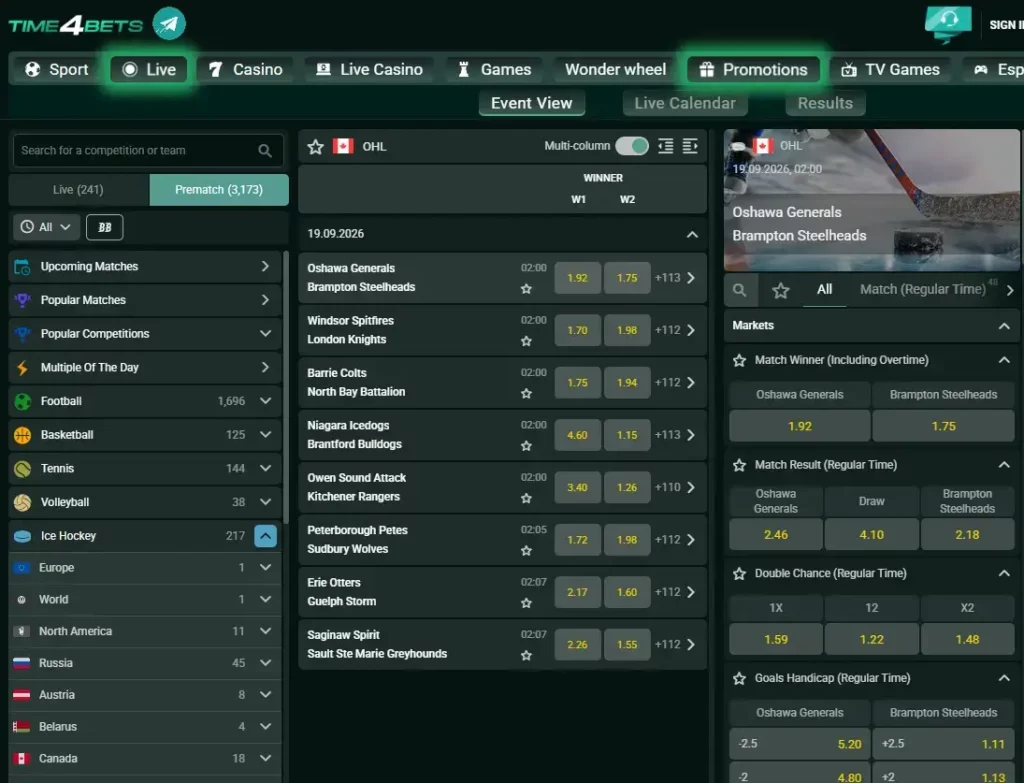Favorite the Saginaw Spirit vs Sault Ste Marie match
1024x783 pixels.
[526, 655]
